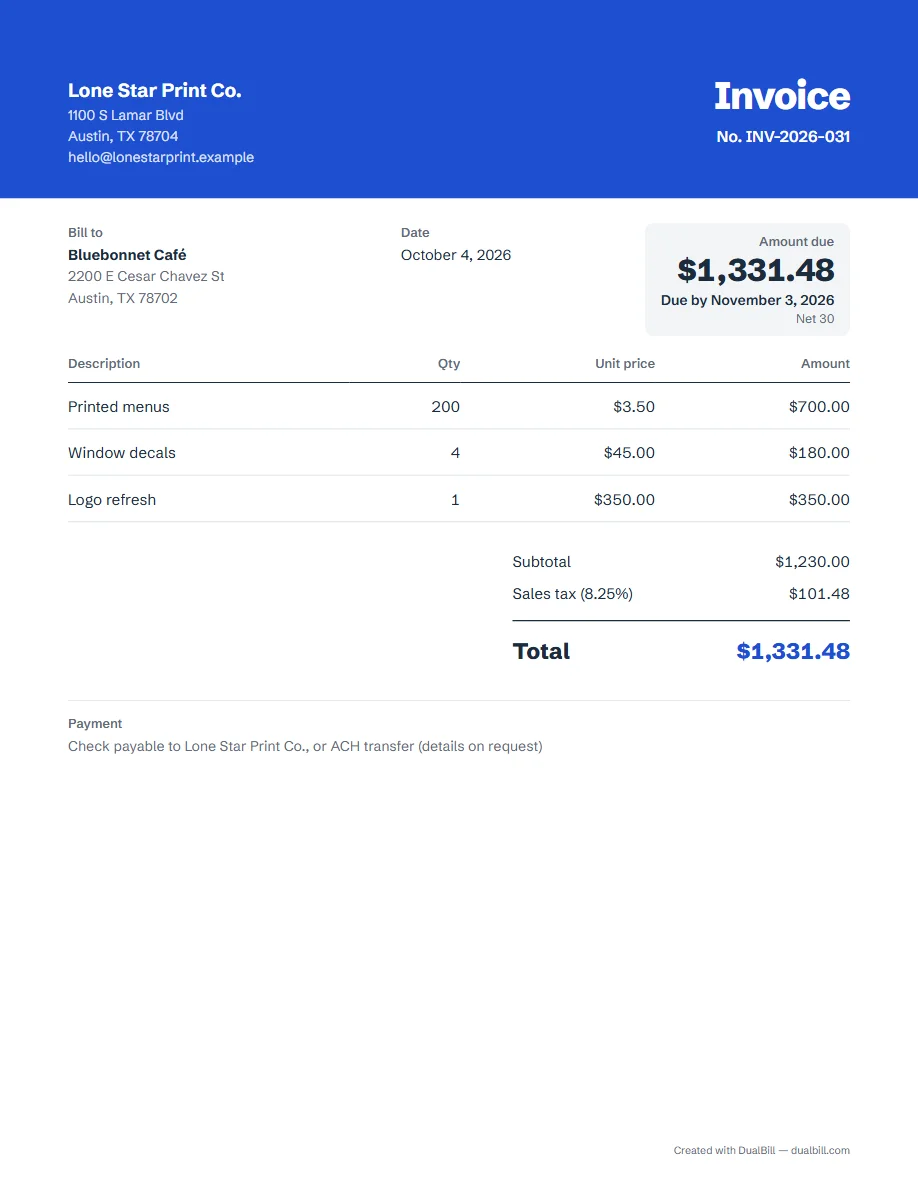Click quantity 1 for Logo refresh
The height and width of the screenshot is (1188, 918).
(455, 500)
